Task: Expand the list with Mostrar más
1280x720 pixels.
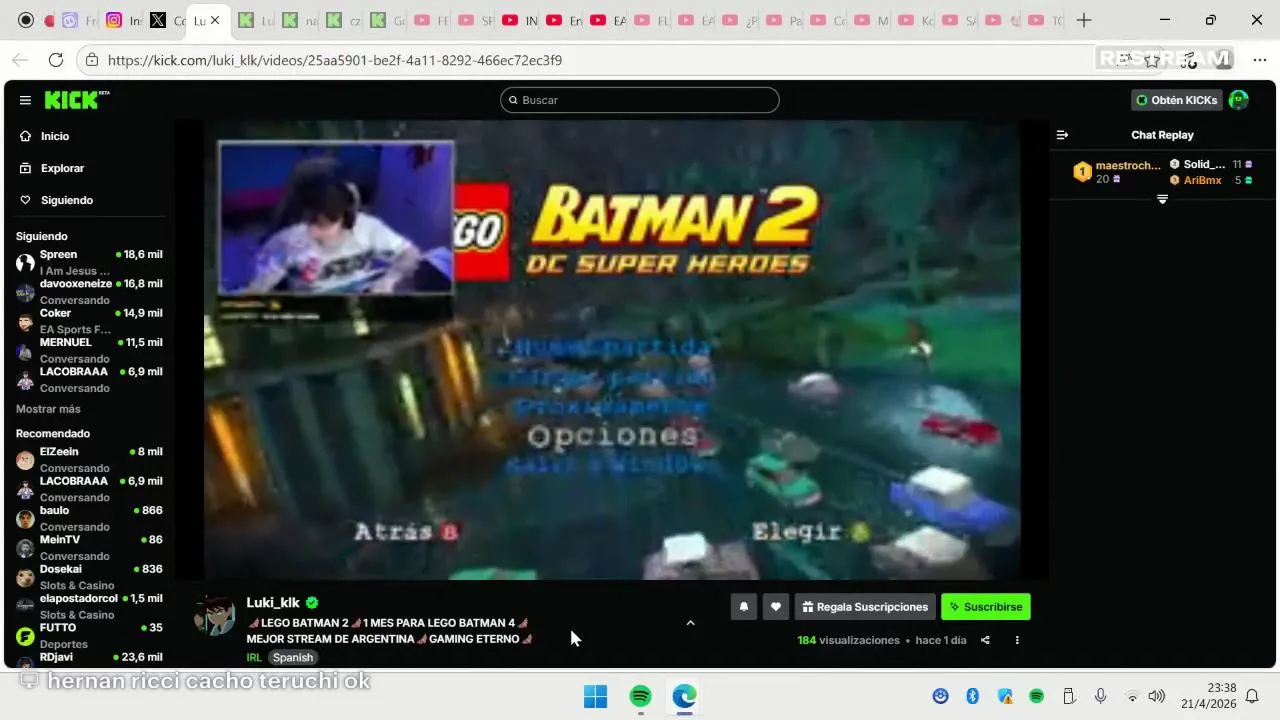Action: (x=48, y=409)
